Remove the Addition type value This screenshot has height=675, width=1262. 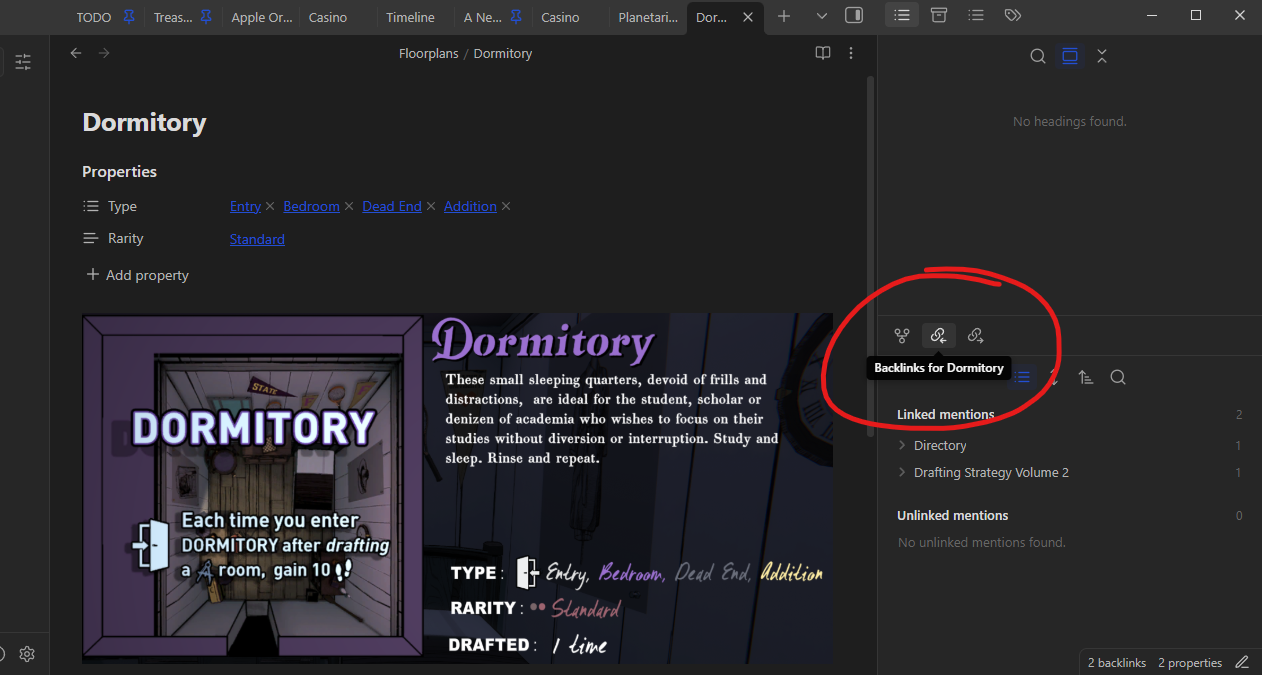coord(506,206)
